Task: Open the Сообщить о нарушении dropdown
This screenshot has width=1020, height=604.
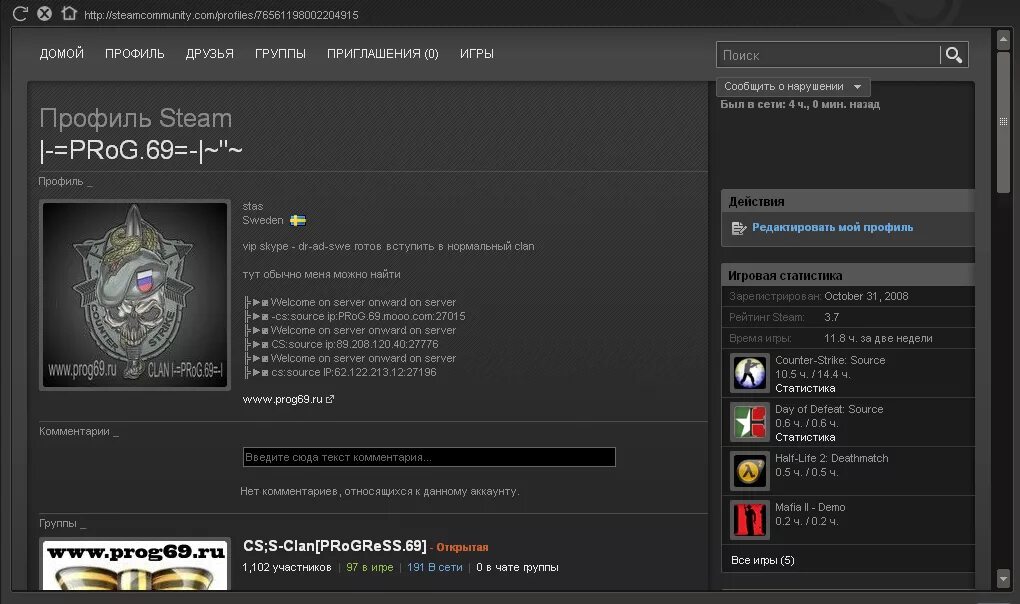Action: click(793, 86)
